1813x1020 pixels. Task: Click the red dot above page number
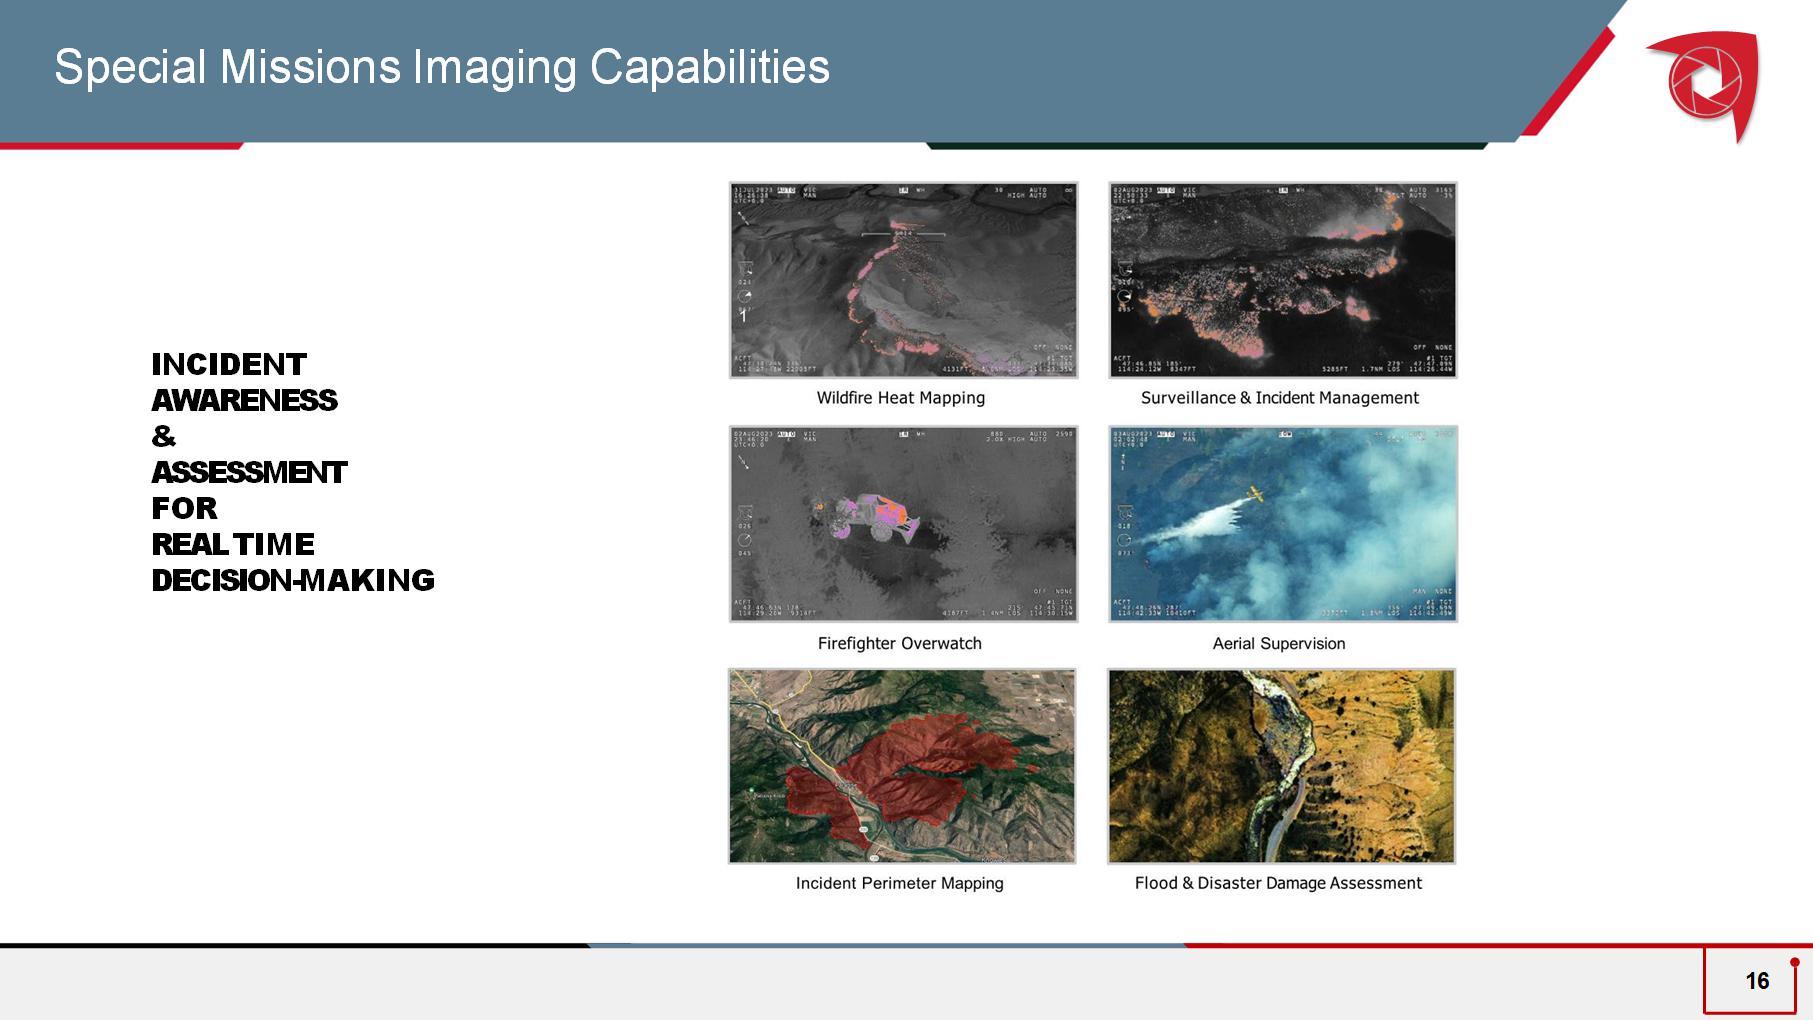[x=1795, y=962]
